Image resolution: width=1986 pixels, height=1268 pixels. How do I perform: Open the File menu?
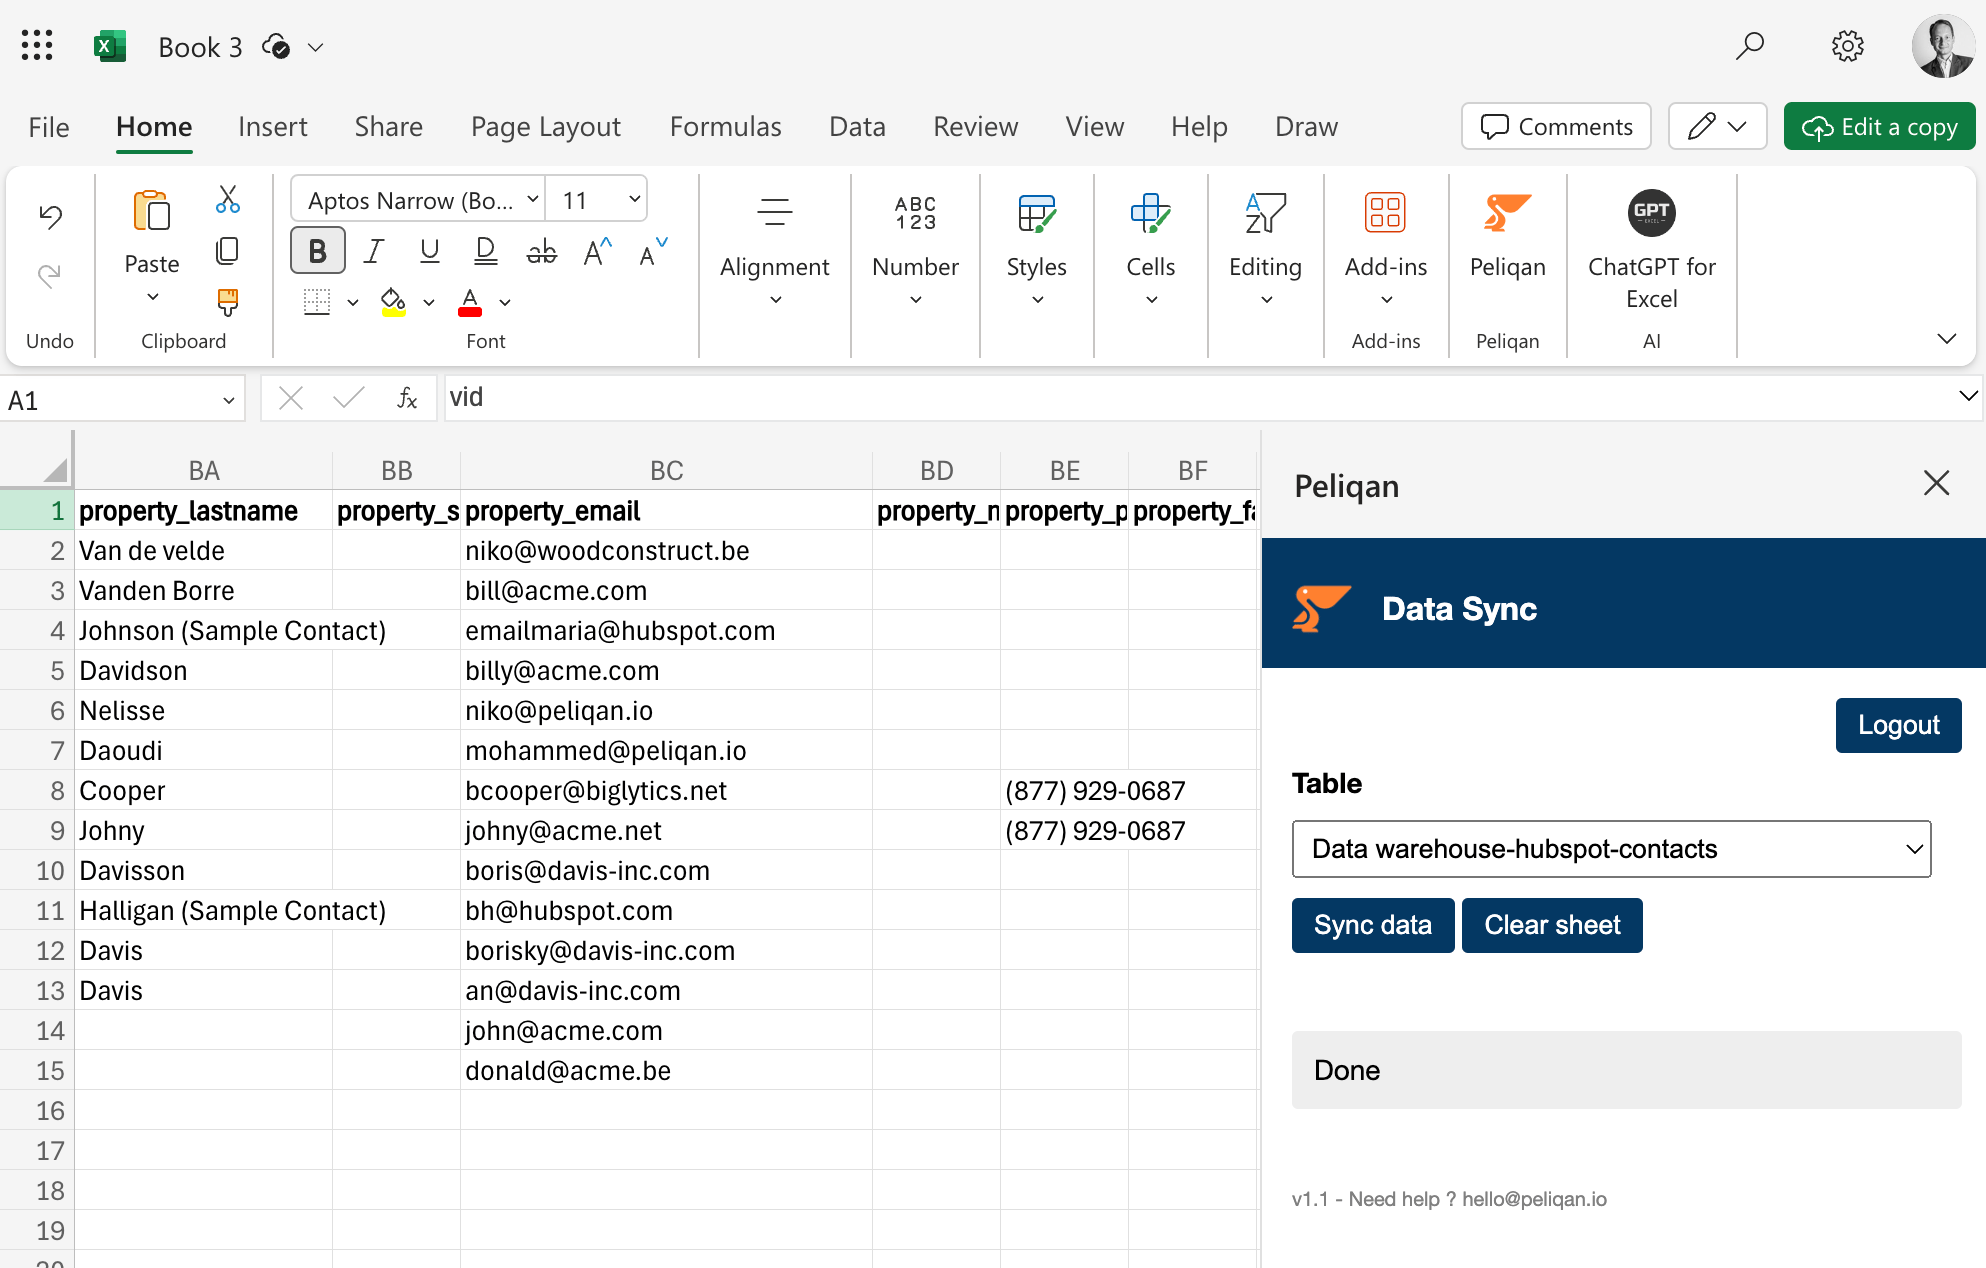point(49,127)
